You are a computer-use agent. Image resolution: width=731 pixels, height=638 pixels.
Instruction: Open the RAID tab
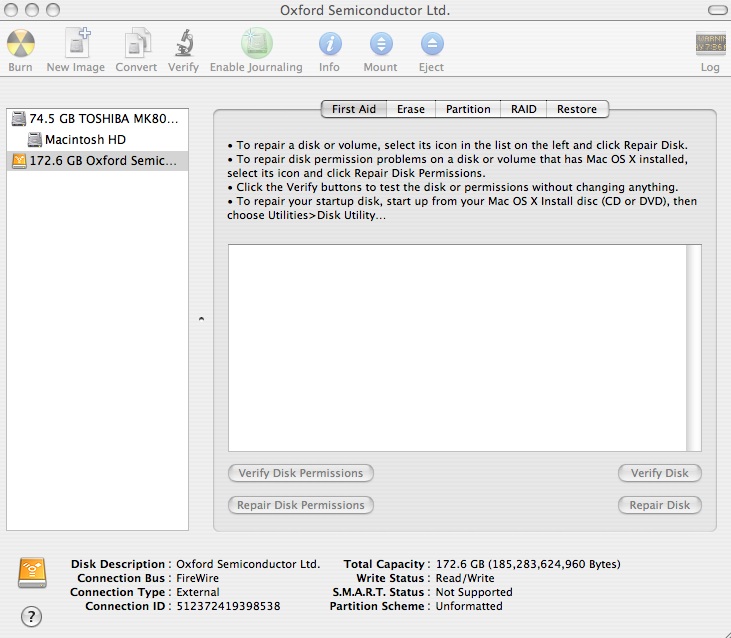coord(524,109)
